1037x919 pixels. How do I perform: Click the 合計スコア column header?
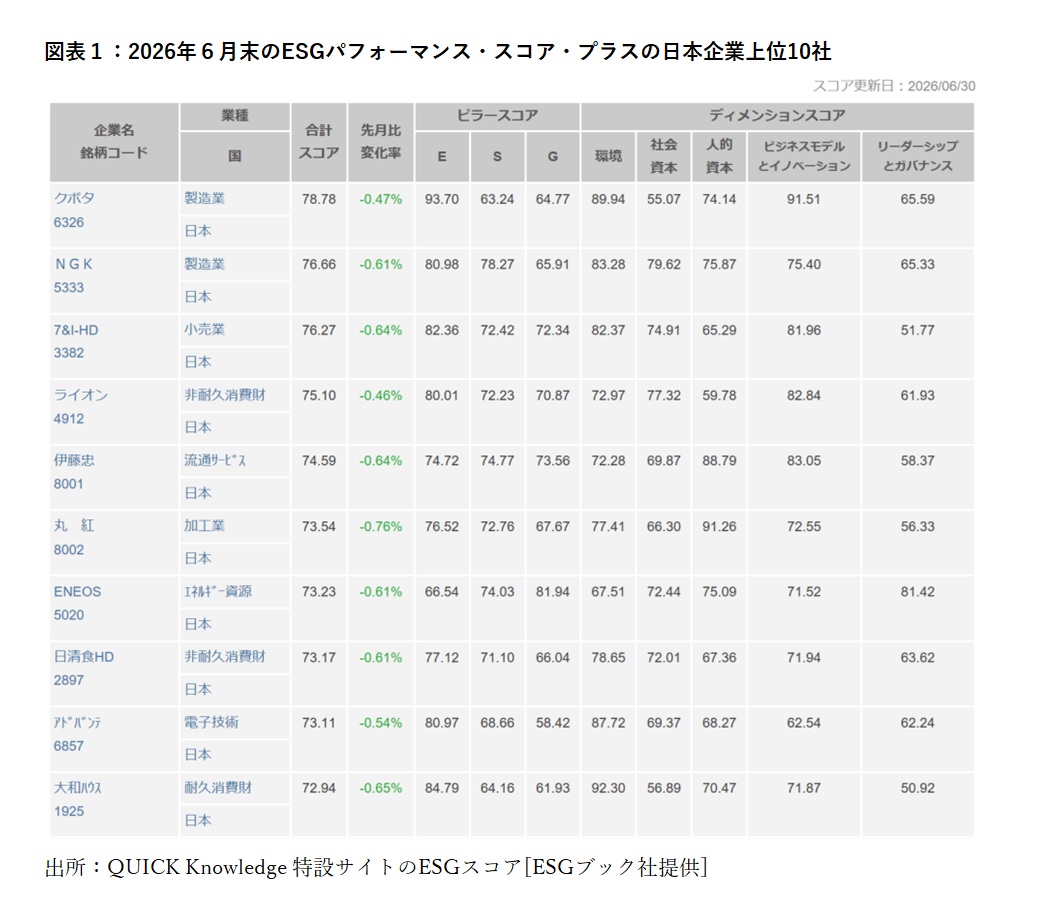coord(319,142)
